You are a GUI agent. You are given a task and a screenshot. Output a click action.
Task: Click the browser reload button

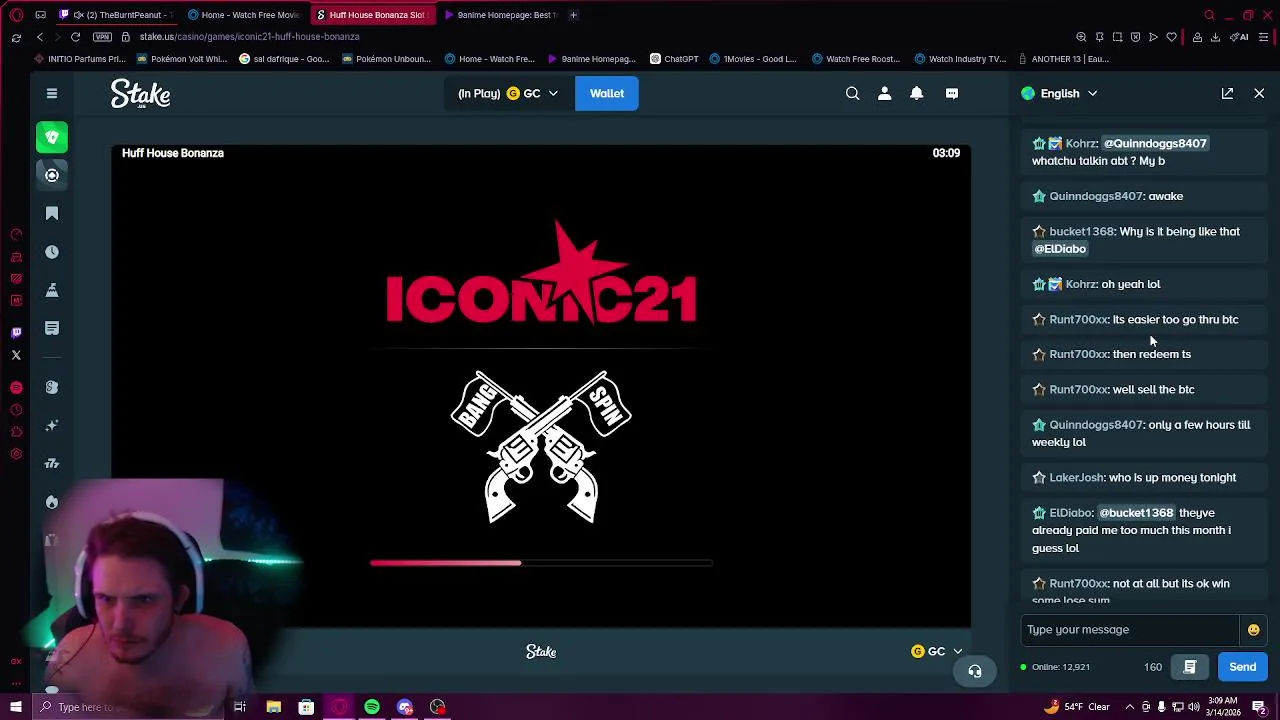click(x=75, y=37)
